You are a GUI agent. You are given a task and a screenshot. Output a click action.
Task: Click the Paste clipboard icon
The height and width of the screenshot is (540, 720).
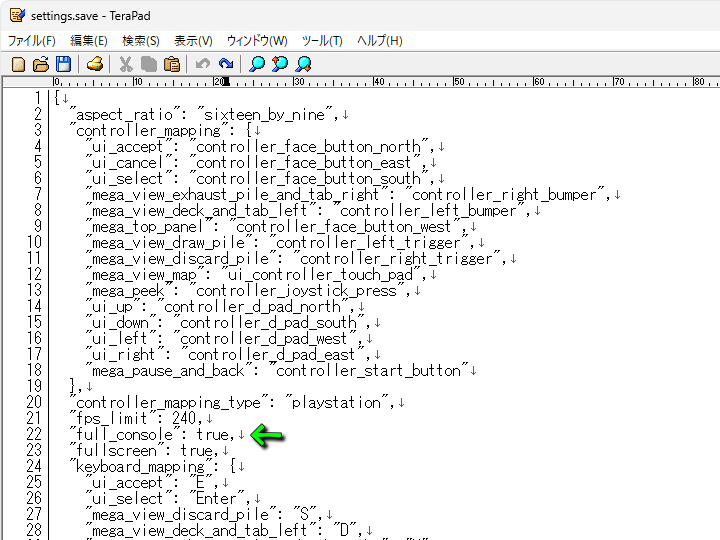pyautogui.click(x=172, y=64)
